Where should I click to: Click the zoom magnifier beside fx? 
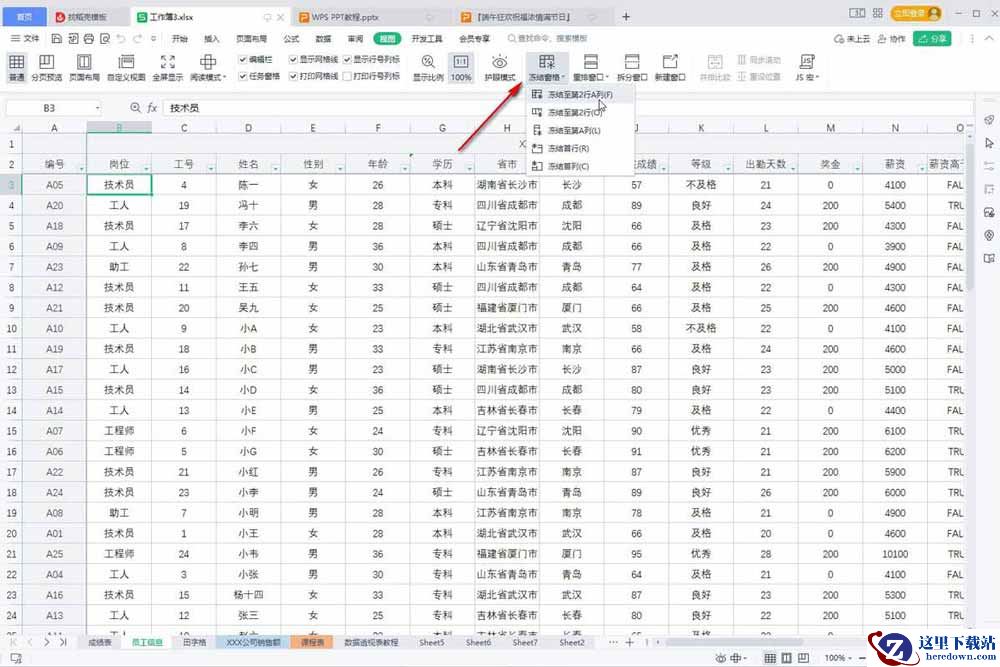(x=135, y=108)
